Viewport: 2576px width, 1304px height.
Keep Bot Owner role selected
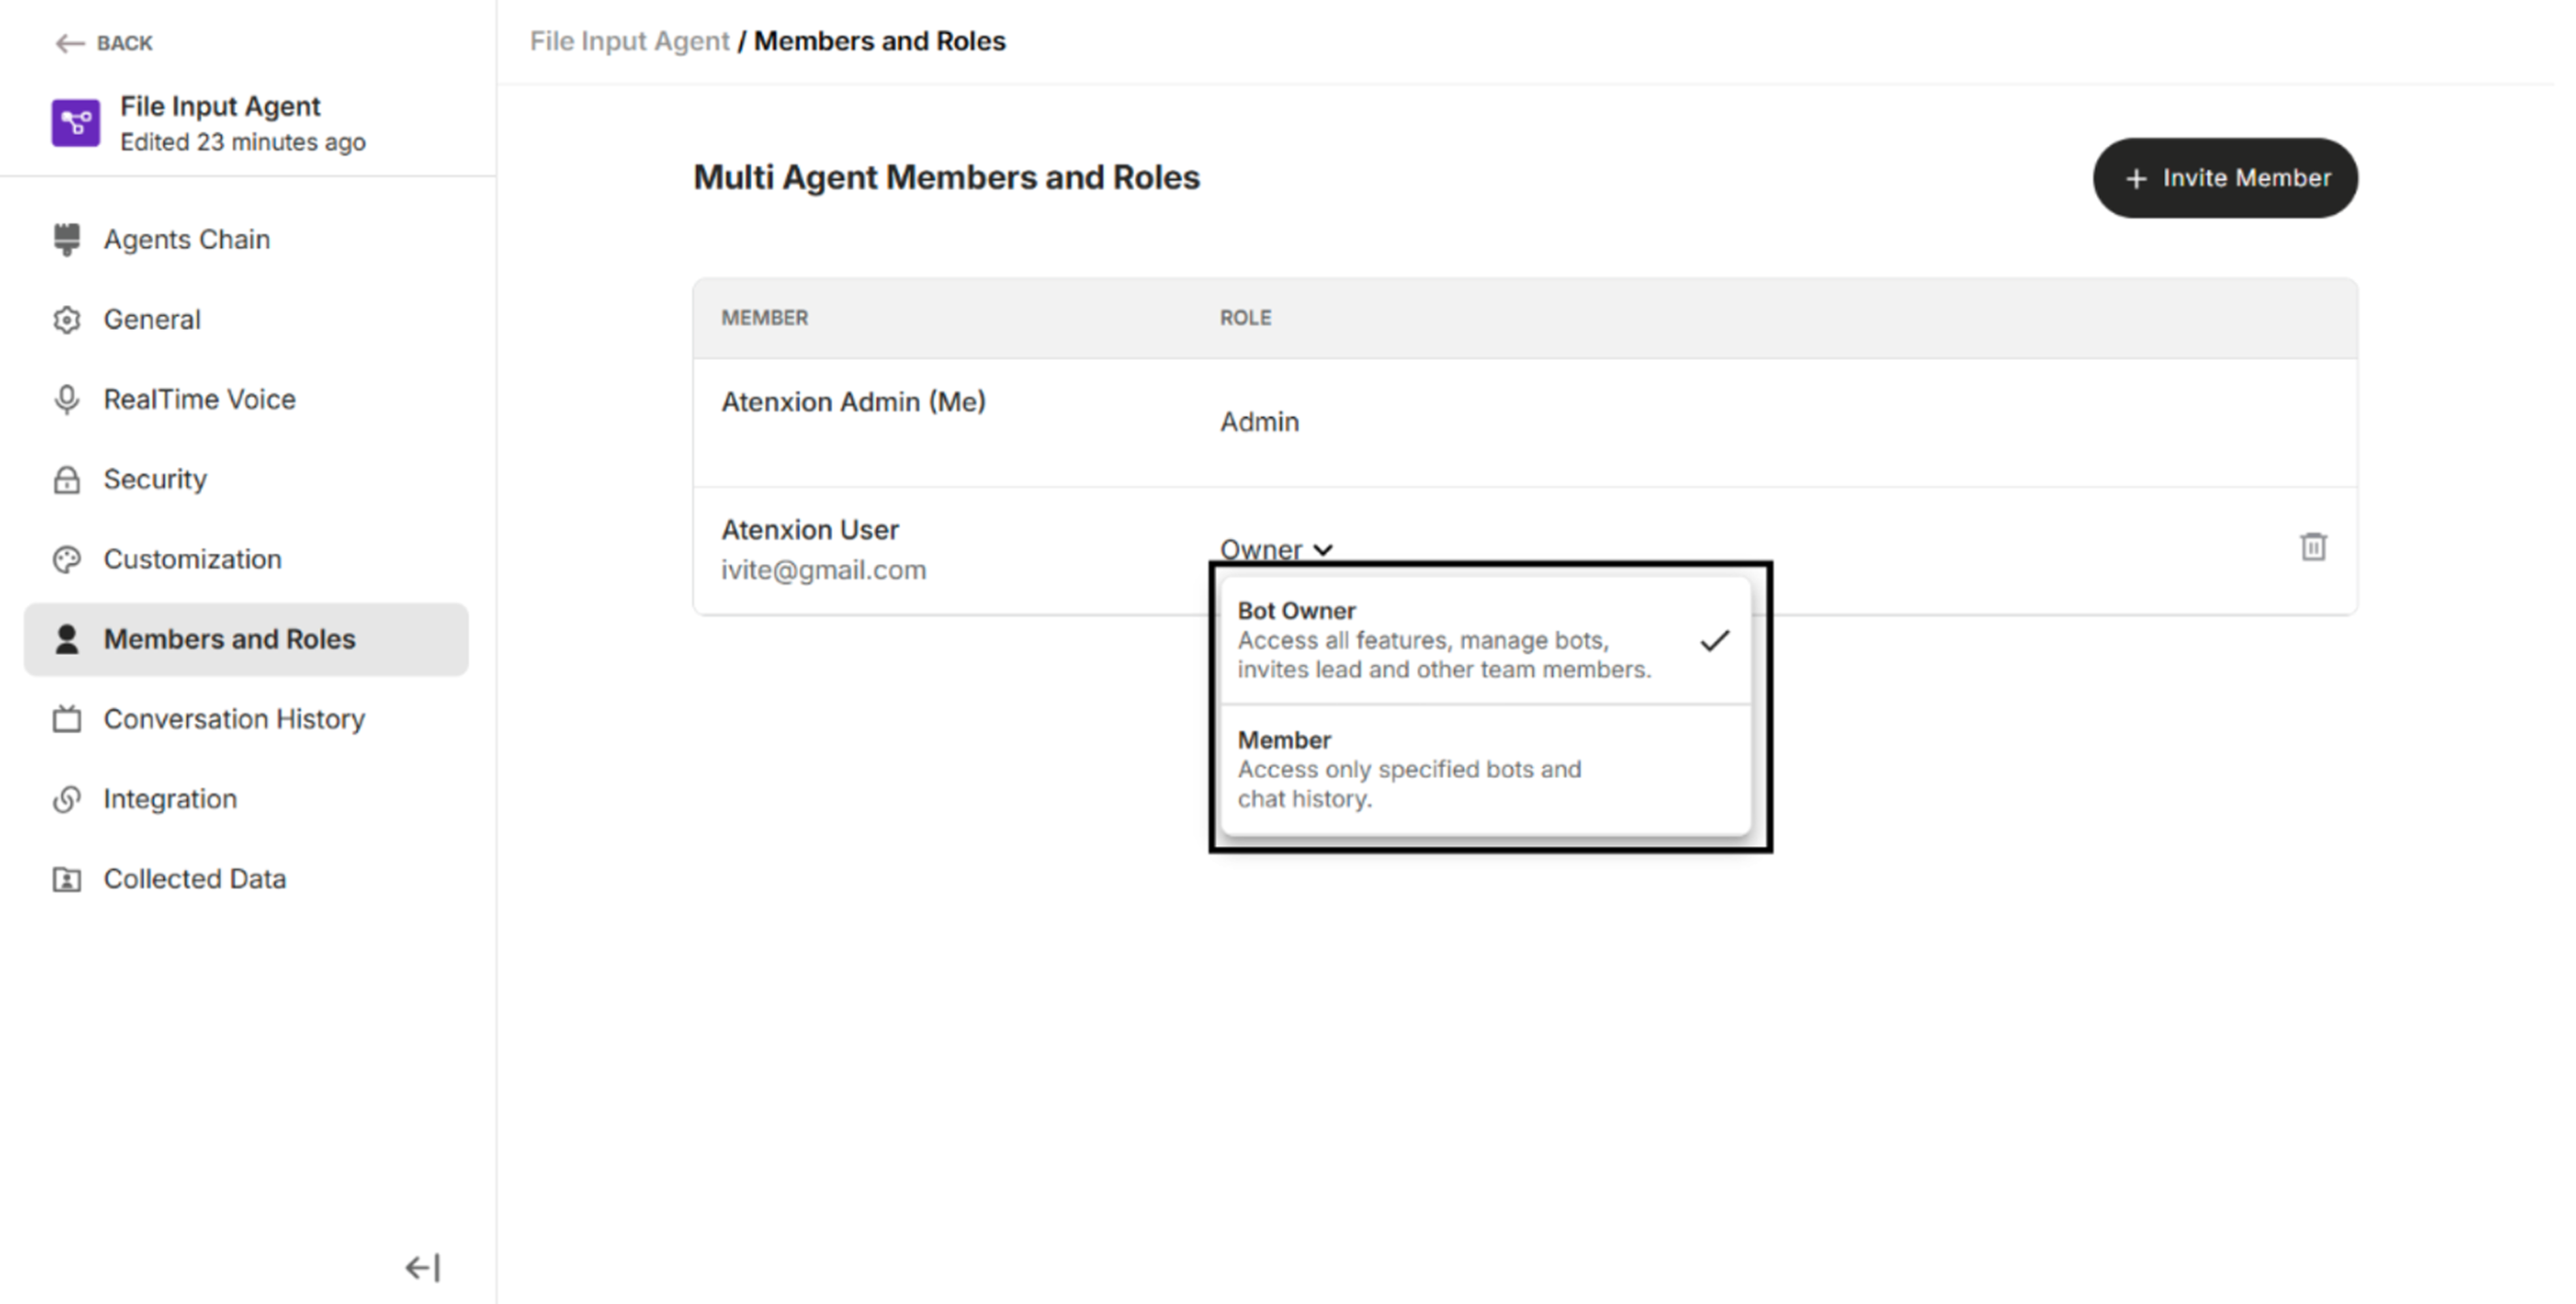(1440, 640)
